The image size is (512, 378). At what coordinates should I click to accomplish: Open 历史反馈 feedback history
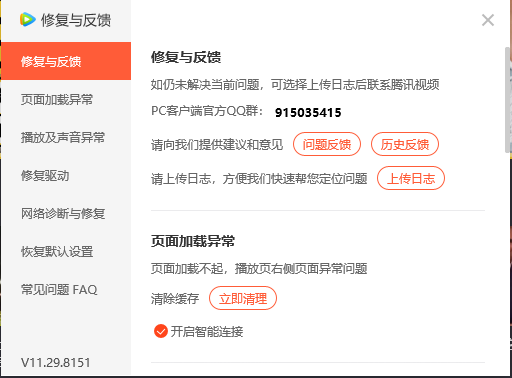(x=405, y=144)
